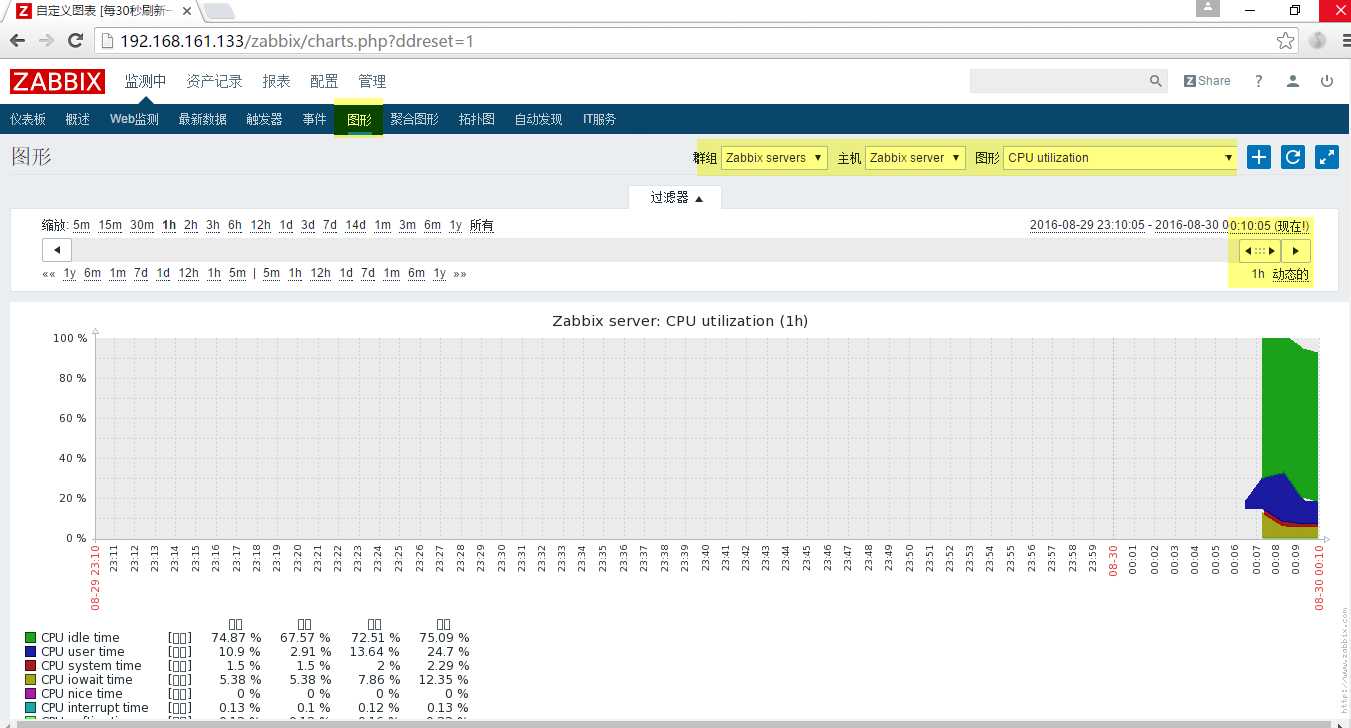1351x728 pixels.
Task: Go to the 事件 submenu
Action: pyautogui.click(x=314, y=119)
